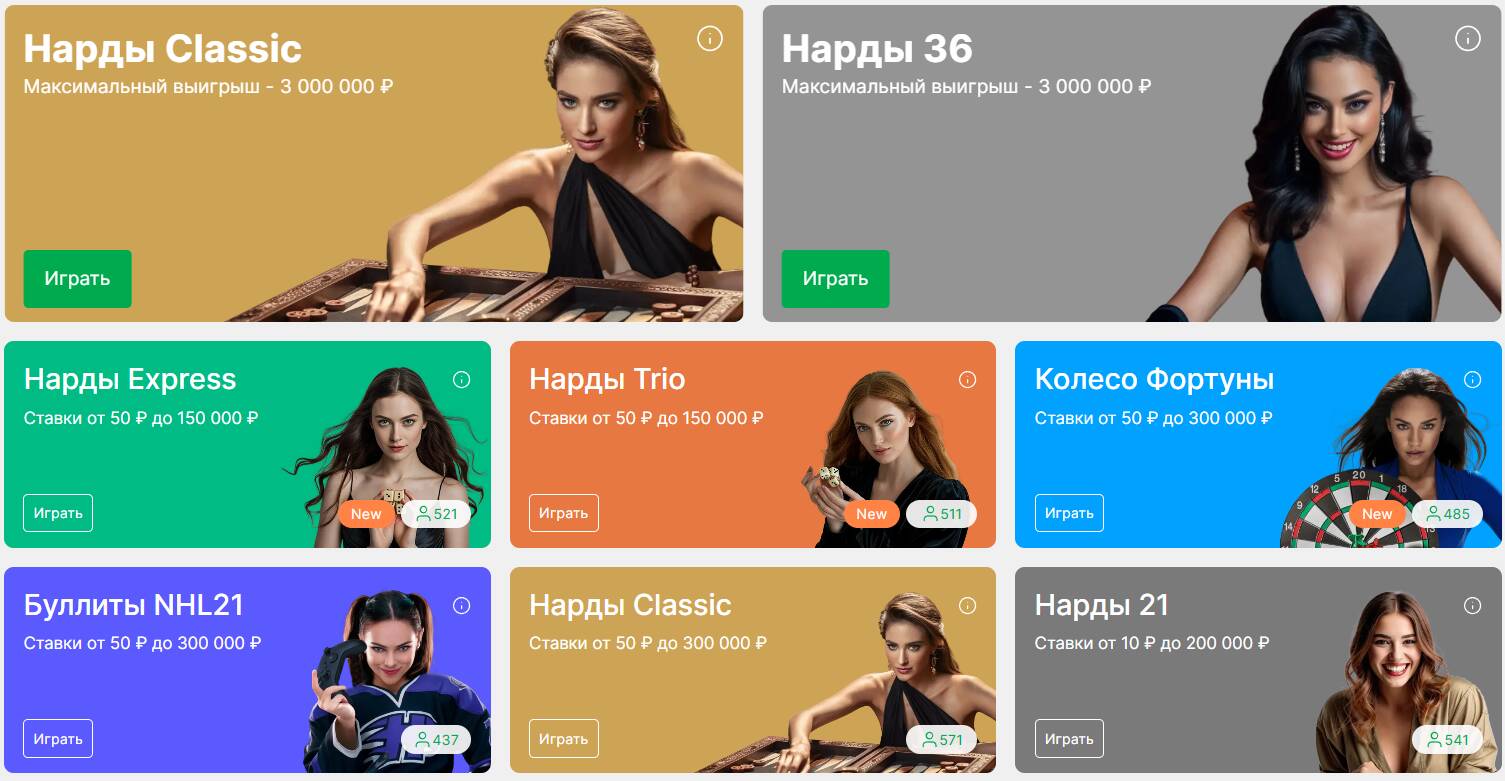Open info on small Нарды Classic card
The image size is (1505, 781).
967,606
